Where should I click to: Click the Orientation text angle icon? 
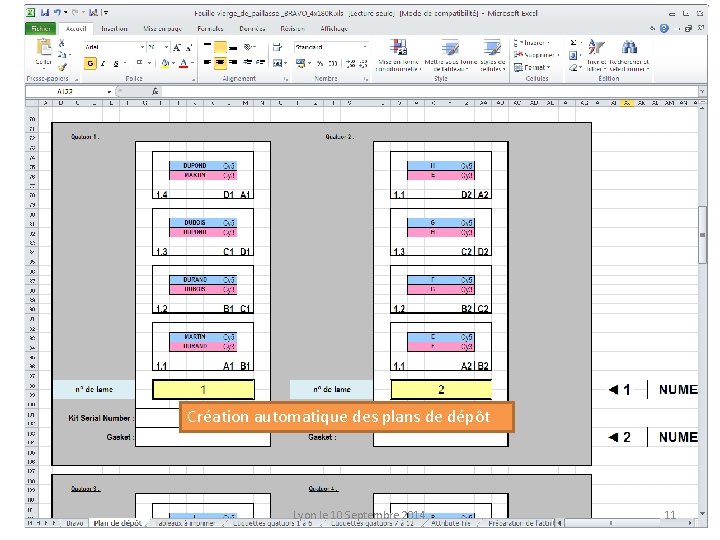pyautogui.click(x=248, y=47)
